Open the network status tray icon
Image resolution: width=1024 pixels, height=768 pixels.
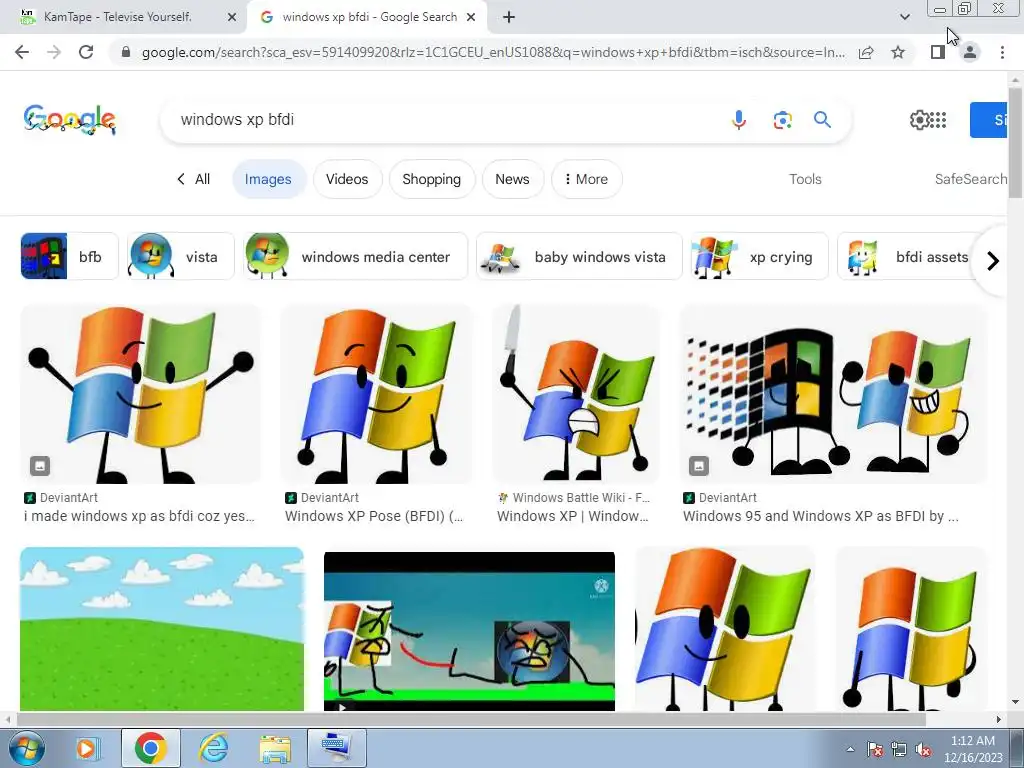click(899, 749)
